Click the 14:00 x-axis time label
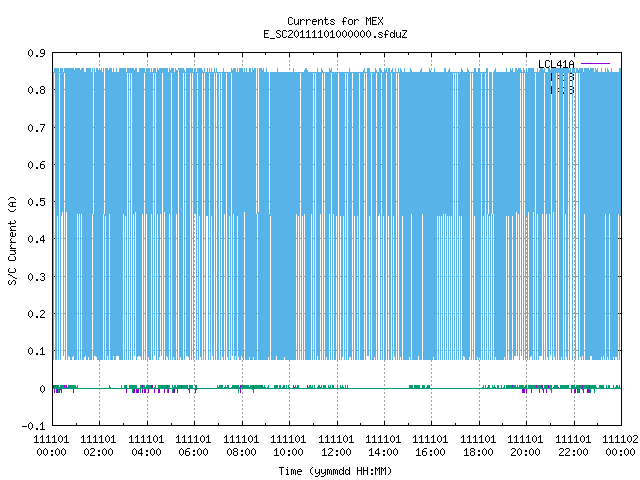640x480 pixels. coord(383,452)
